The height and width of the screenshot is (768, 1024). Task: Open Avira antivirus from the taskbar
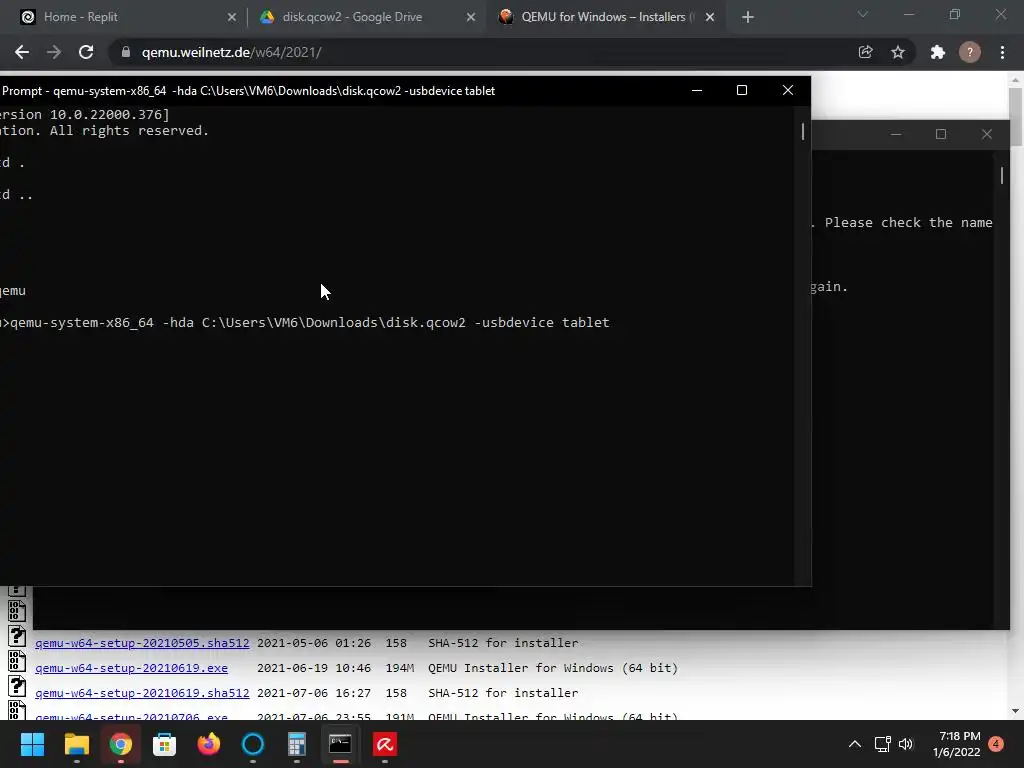(385, 744)
